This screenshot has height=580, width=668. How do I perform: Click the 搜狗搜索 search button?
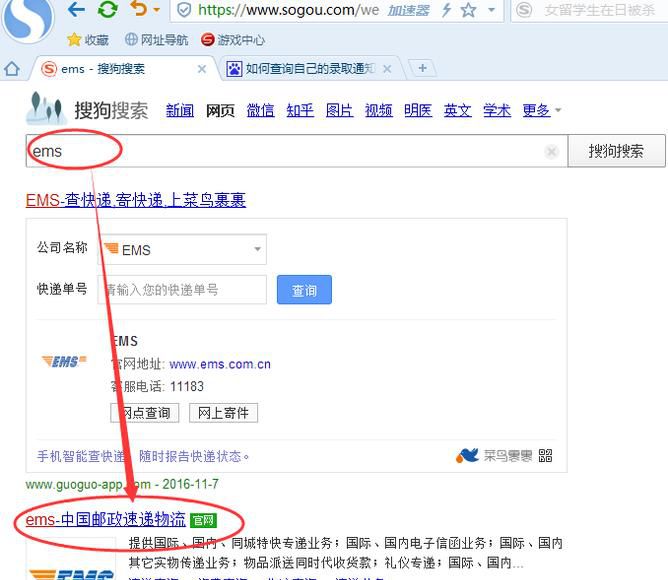[616, 152]
